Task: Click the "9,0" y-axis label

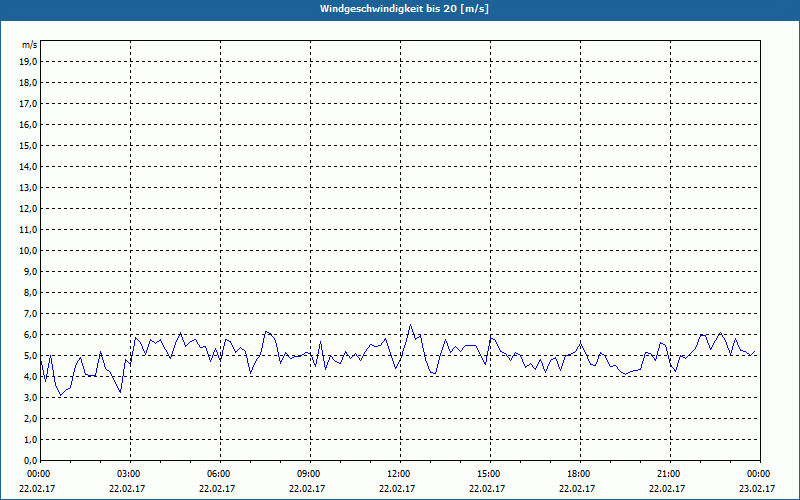Action: click(x=30, y=271)
